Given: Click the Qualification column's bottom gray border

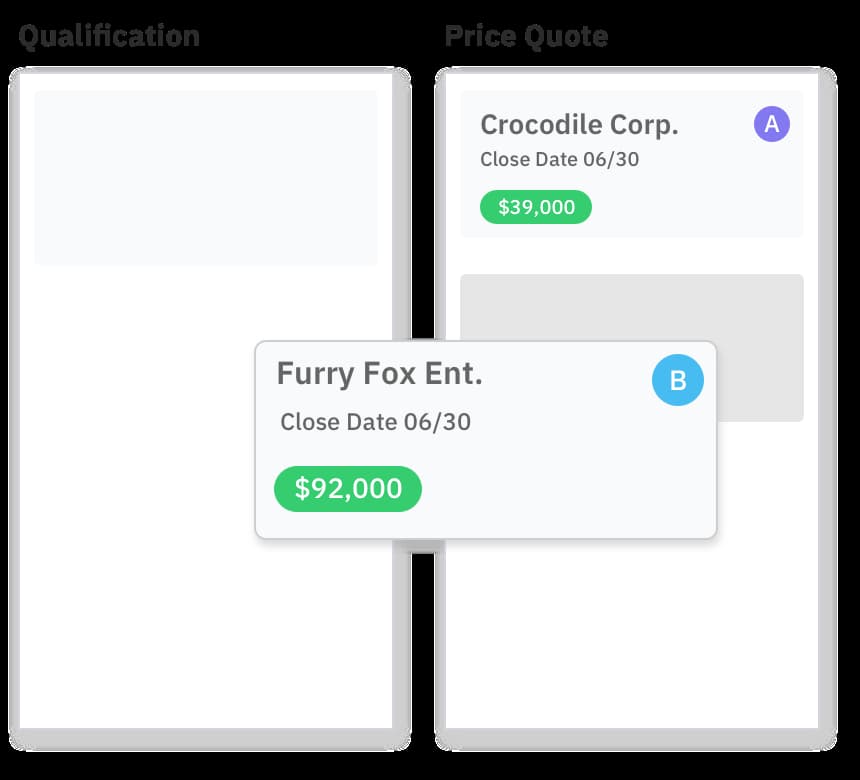Looking at the screenshot, I should pyautogui.click(x=206, y=739).
